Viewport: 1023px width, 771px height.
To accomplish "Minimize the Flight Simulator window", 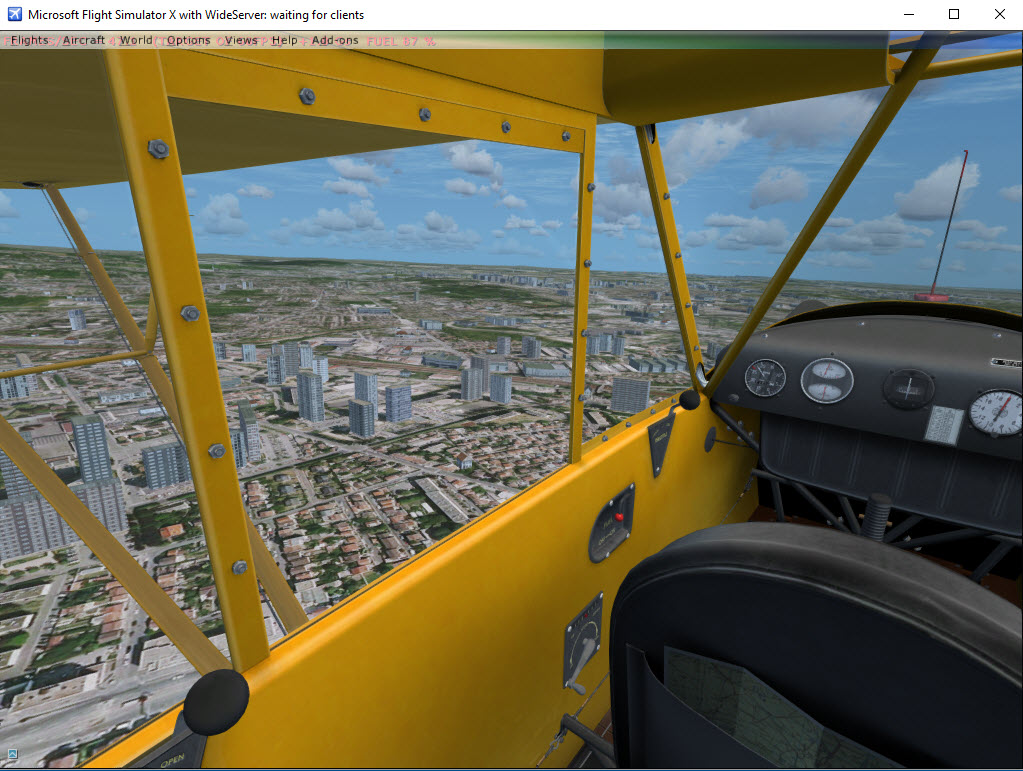I will (x=909, y=14).
